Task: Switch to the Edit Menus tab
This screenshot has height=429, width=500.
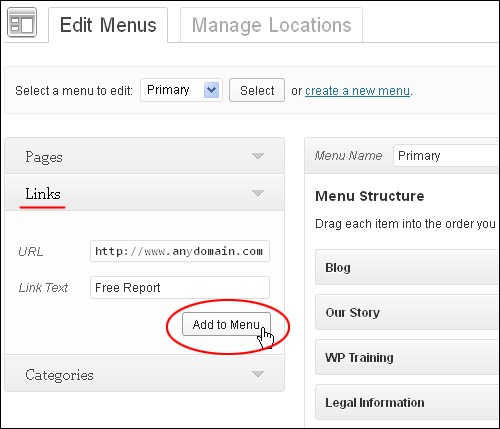Action: click(x=108, y=25)
